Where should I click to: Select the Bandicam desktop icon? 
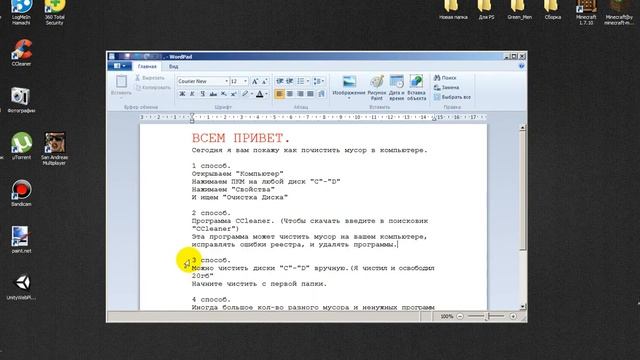click(x=21, y=193)
